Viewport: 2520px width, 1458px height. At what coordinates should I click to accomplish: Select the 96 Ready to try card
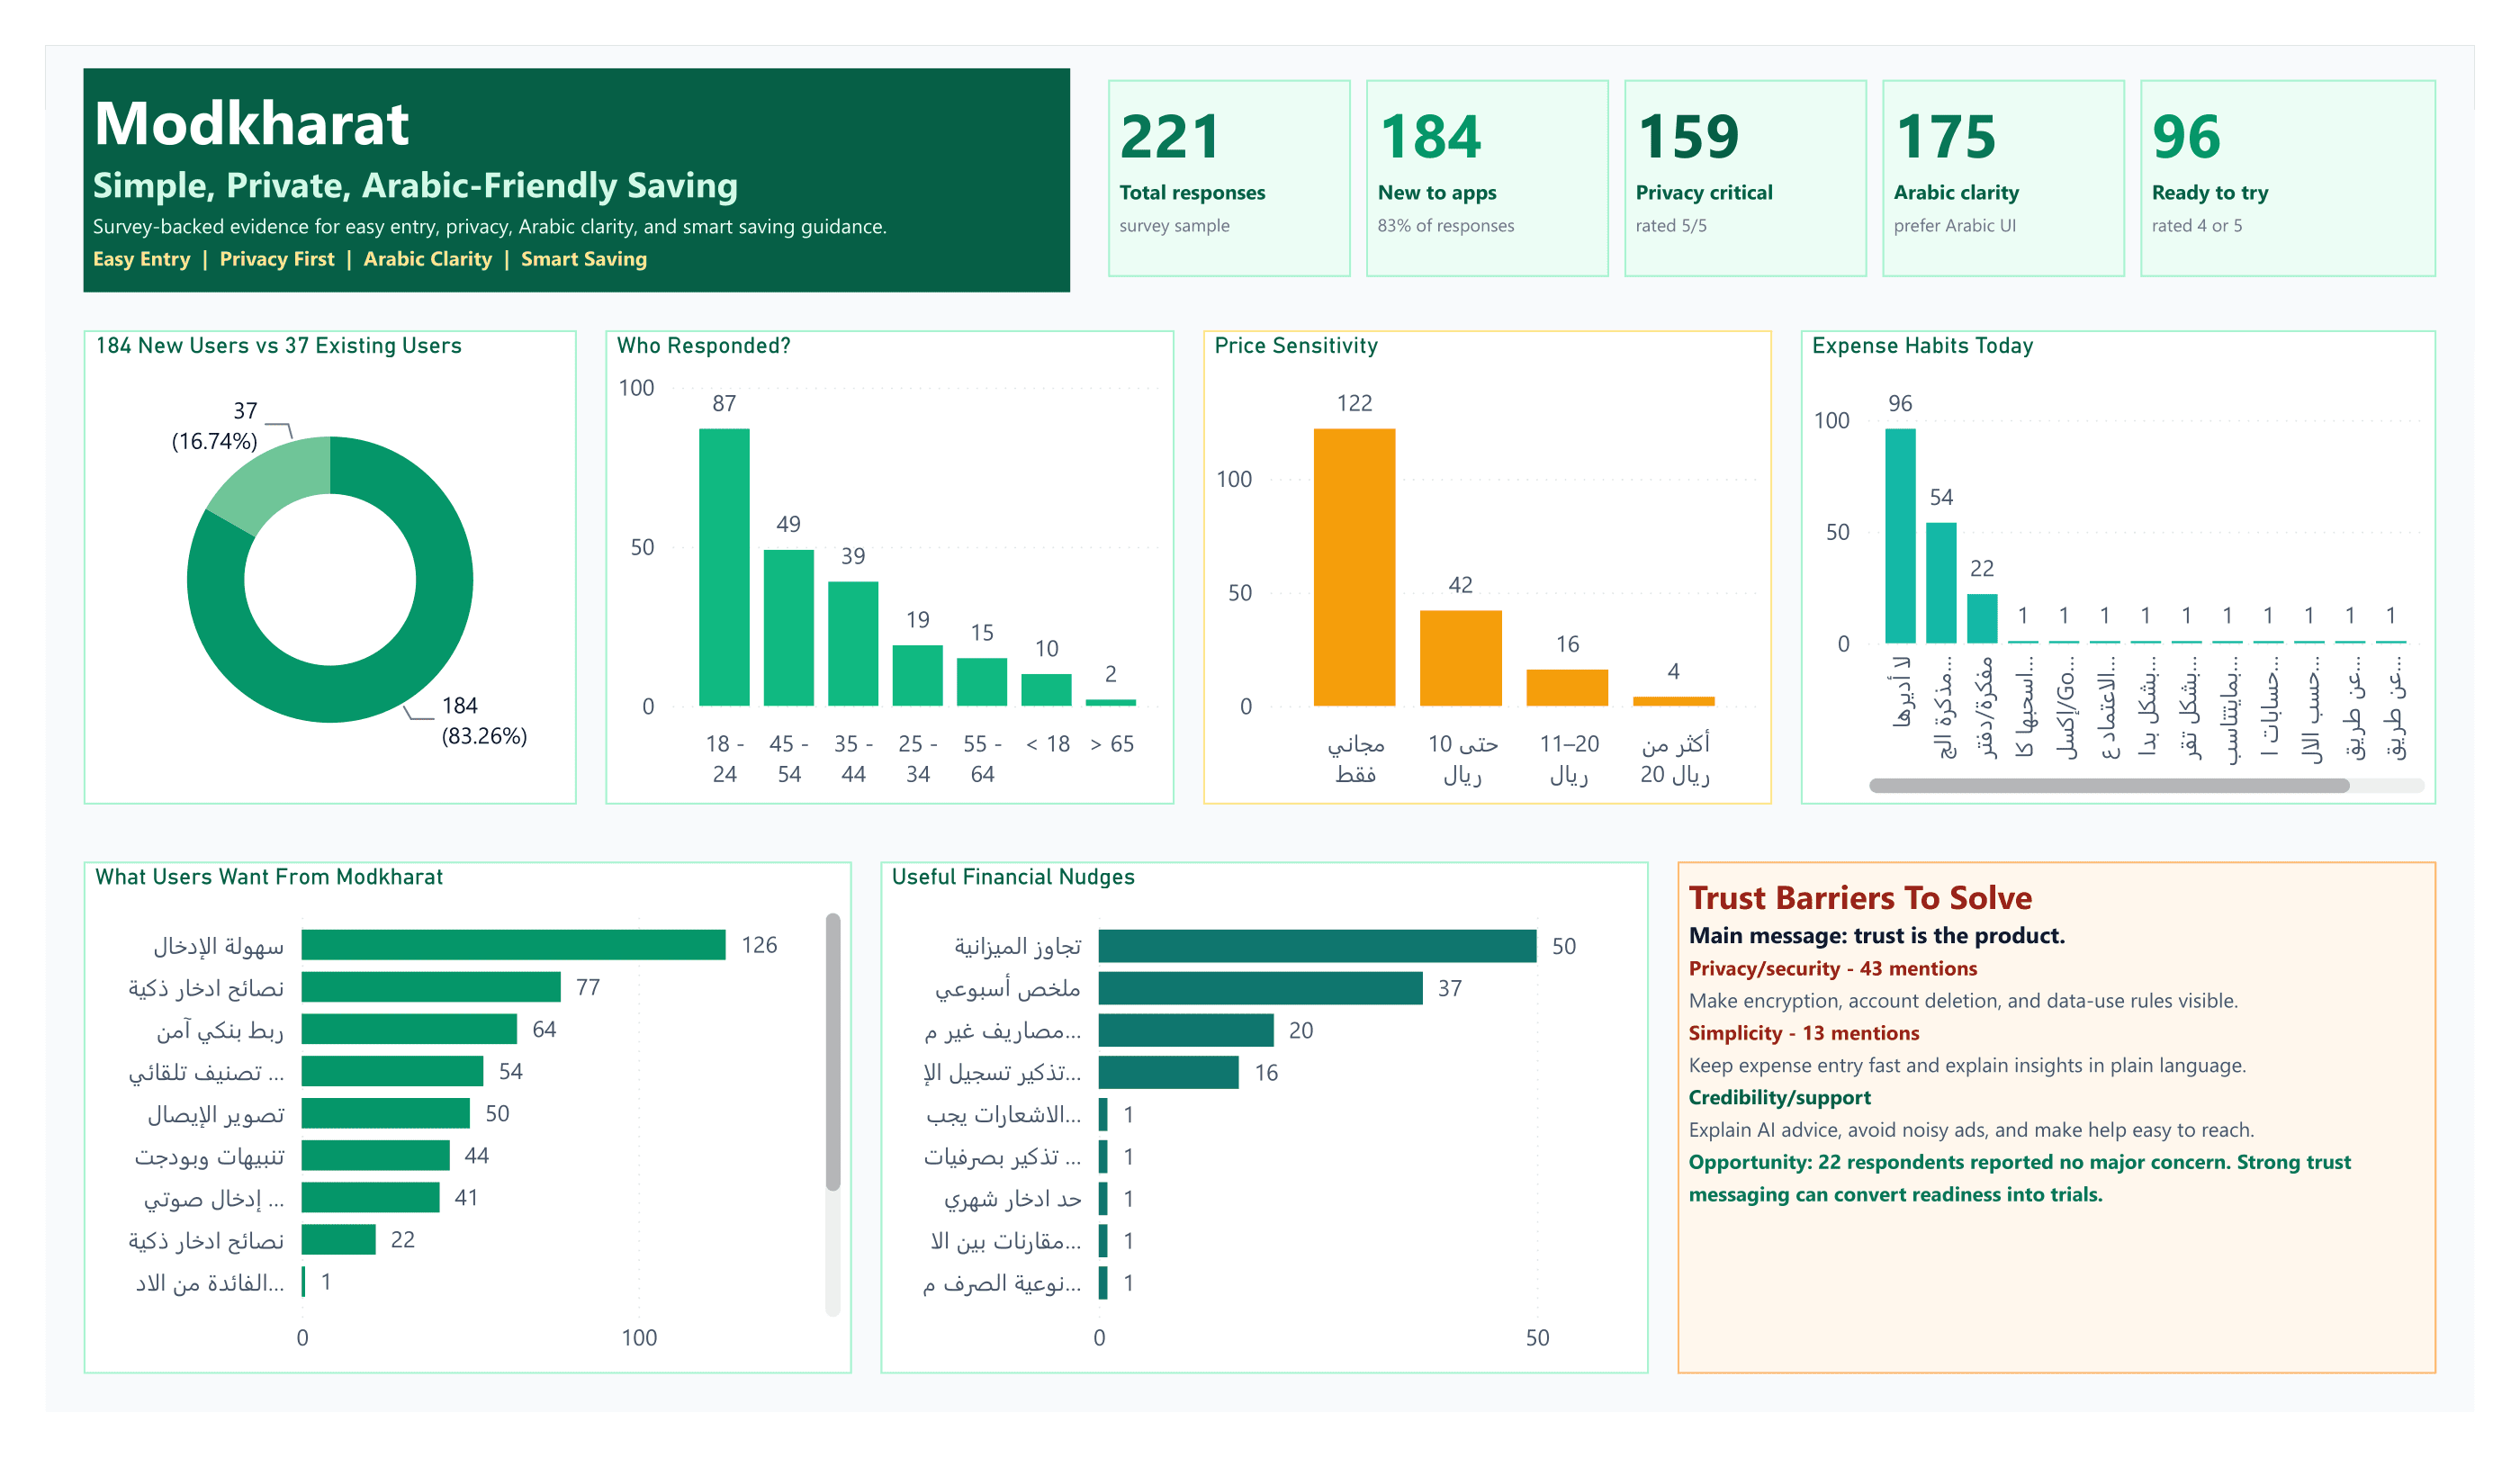tap(2288, 178)
